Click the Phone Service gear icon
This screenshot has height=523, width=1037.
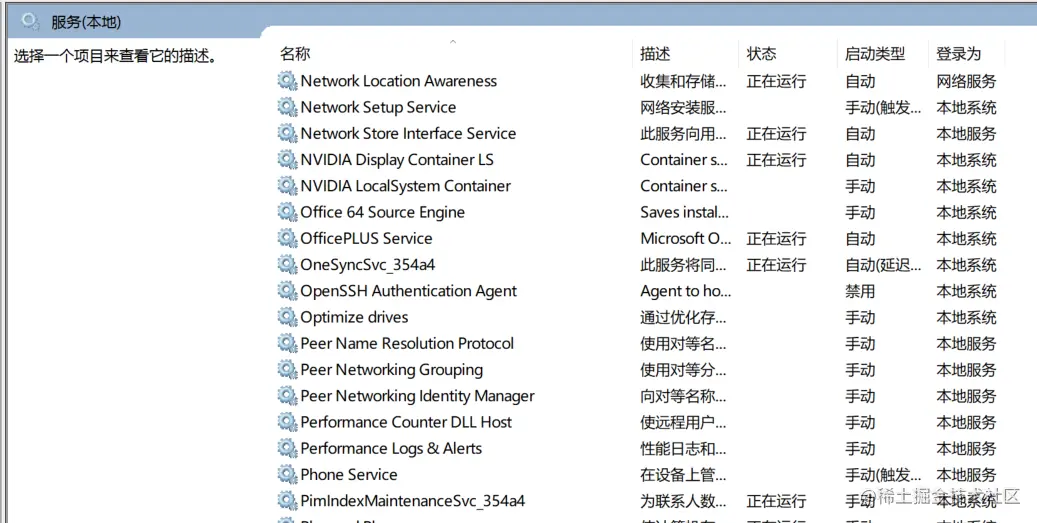click(x=288, y=474)
